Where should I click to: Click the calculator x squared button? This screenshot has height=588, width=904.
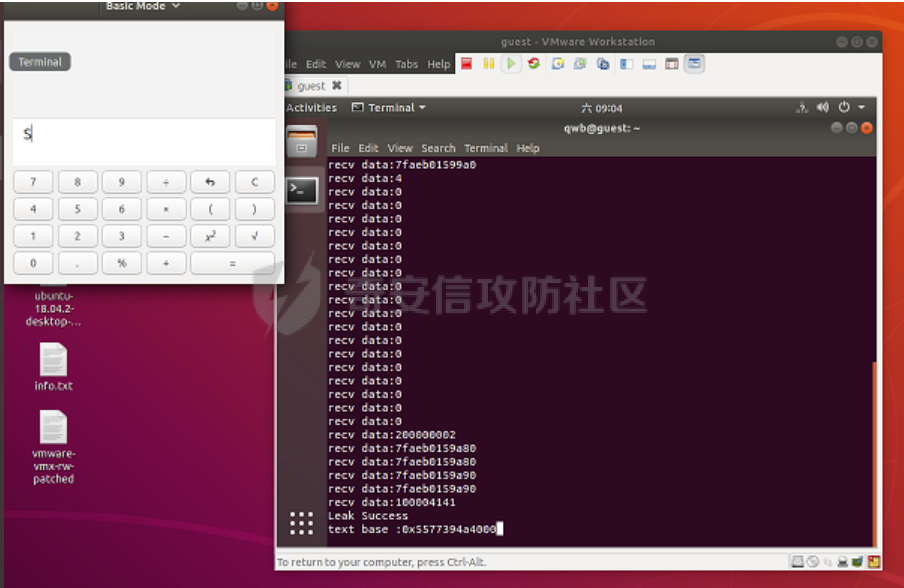point(210,236)
